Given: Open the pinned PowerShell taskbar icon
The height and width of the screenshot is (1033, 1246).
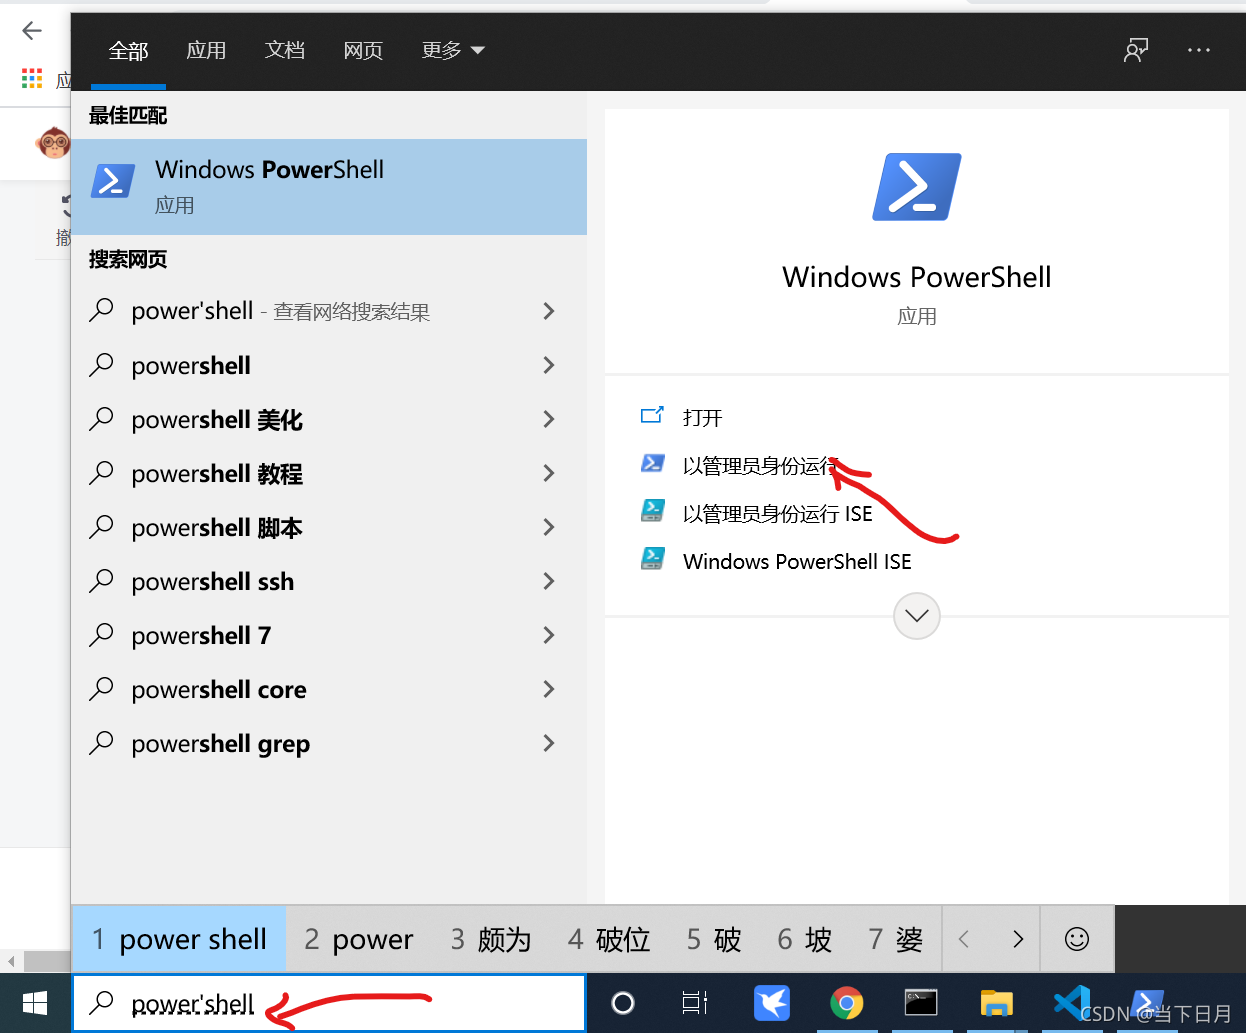Looking at the screenshot, I should [x=1146, y=1003].
